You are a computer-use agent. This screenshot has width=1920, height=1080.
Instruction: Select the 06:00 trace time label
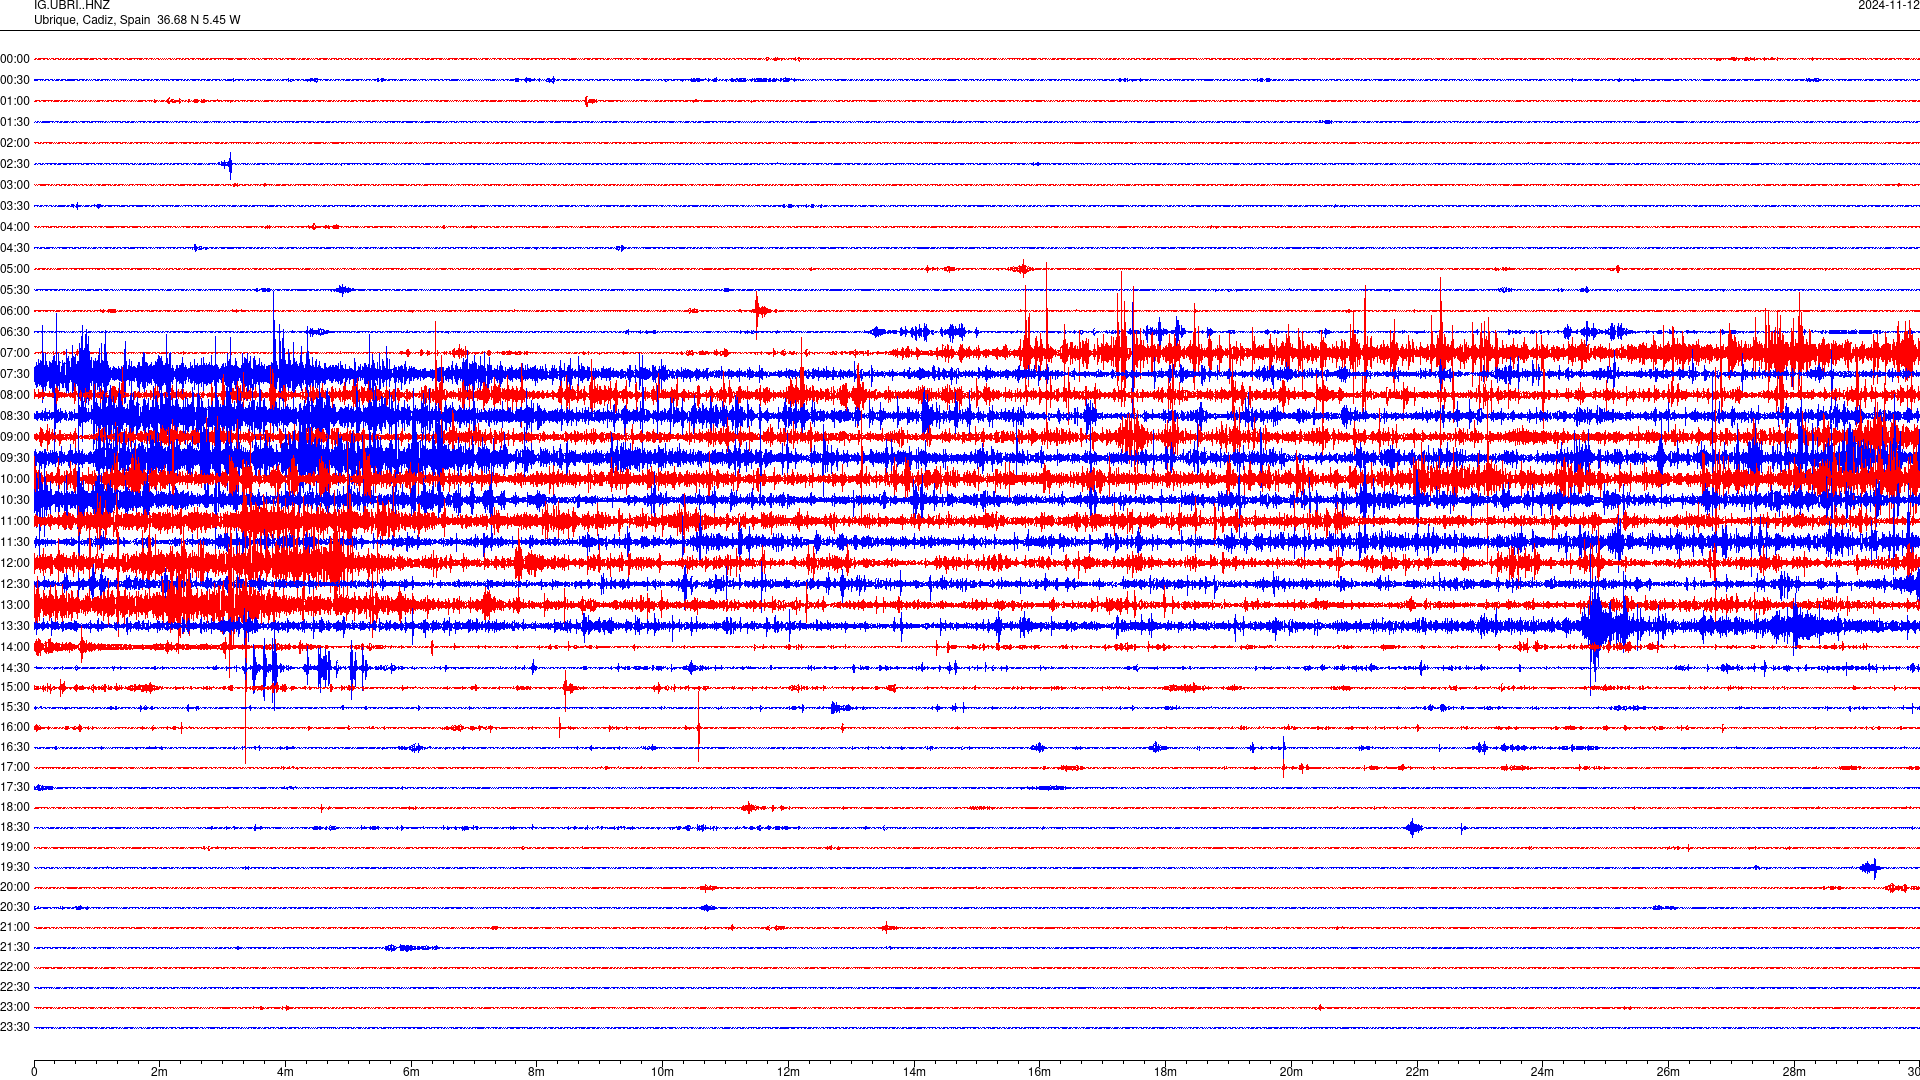15,311
